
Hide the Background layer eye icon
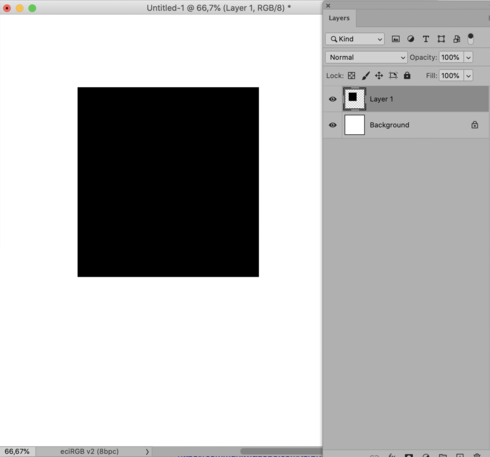pyautogui.click(x=332, y=125)
